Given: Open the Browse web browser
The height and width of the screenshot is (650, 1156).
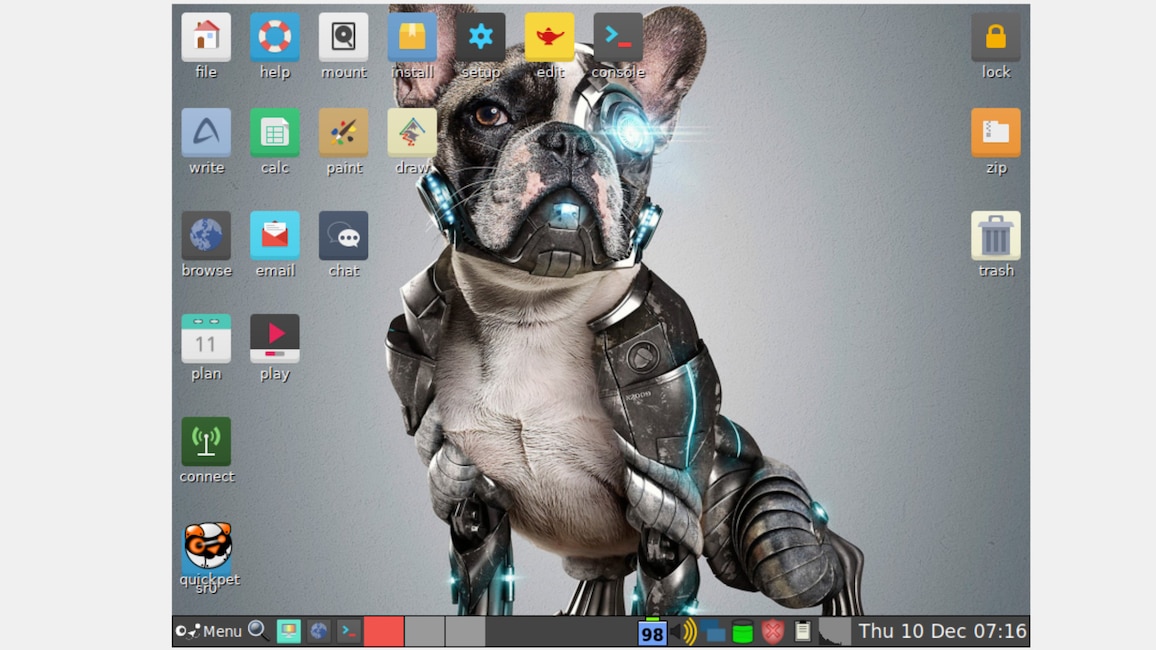Looking at the screenshot, I should tap(205, 238).
